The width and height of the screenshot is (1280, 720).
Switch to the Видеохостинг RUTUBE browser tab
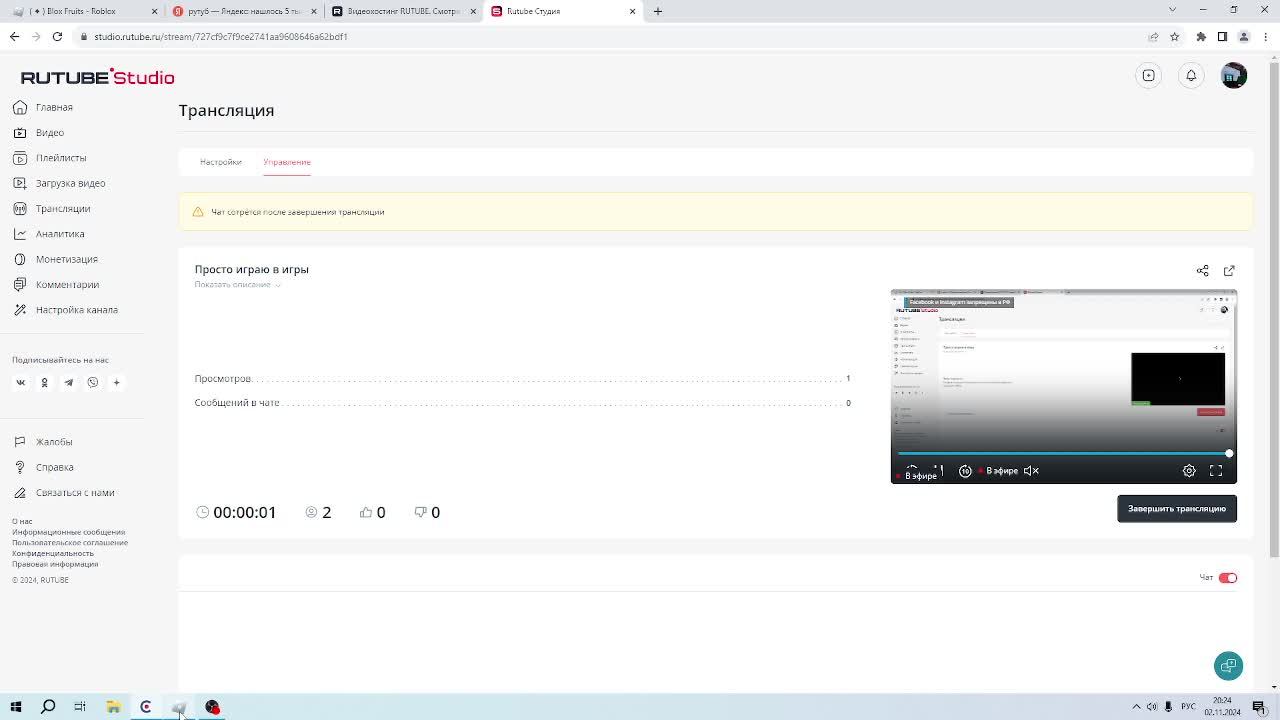click(403, 11)
